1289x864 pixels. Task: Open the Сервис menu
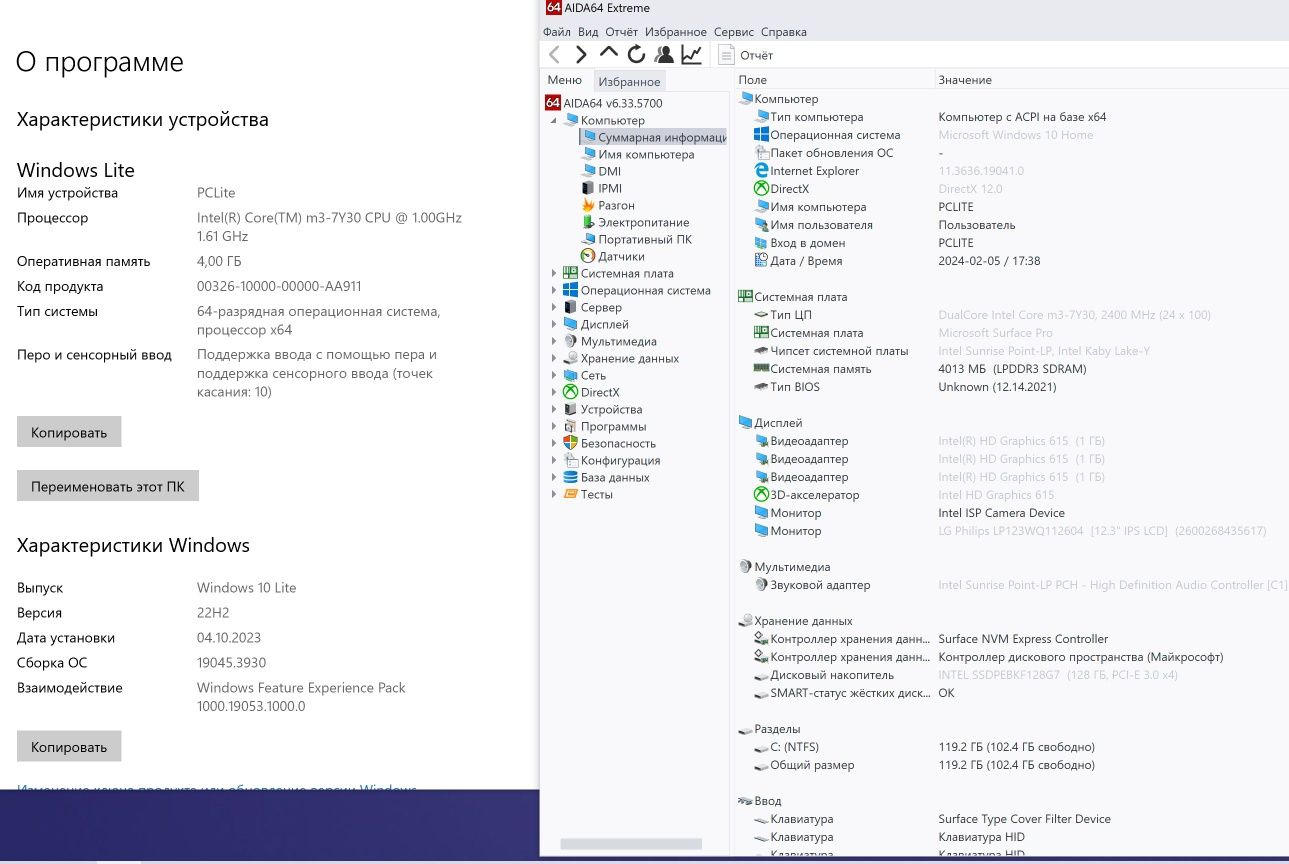[734, 32]
